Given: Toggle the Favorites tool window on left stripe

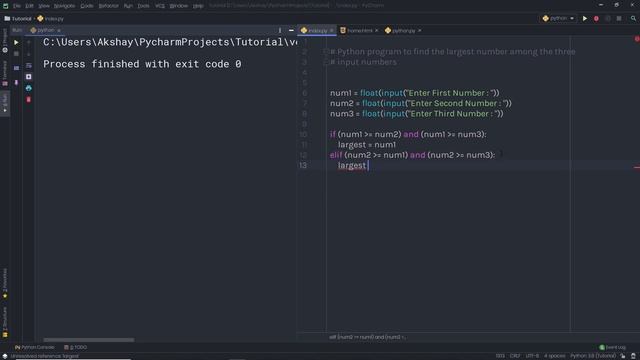Looking at the screenshot, I should click(5, 283).
